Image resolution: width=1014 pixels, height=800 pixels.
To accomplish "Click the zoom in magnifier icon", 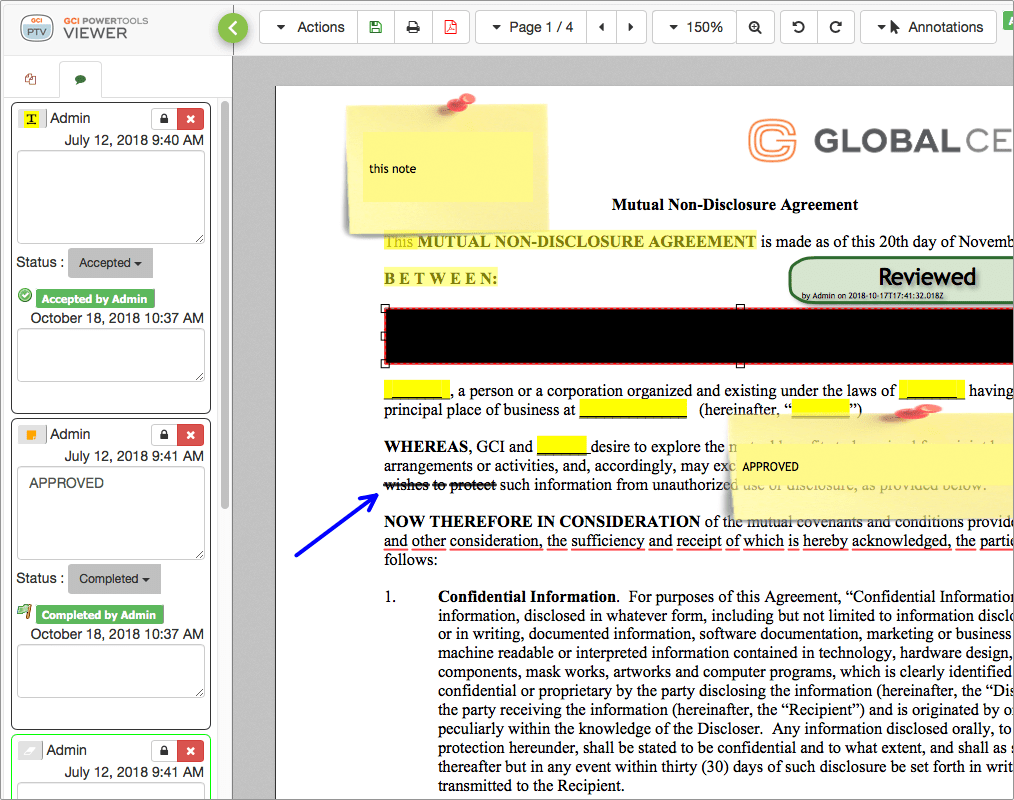I will click(x=755, y=27).
